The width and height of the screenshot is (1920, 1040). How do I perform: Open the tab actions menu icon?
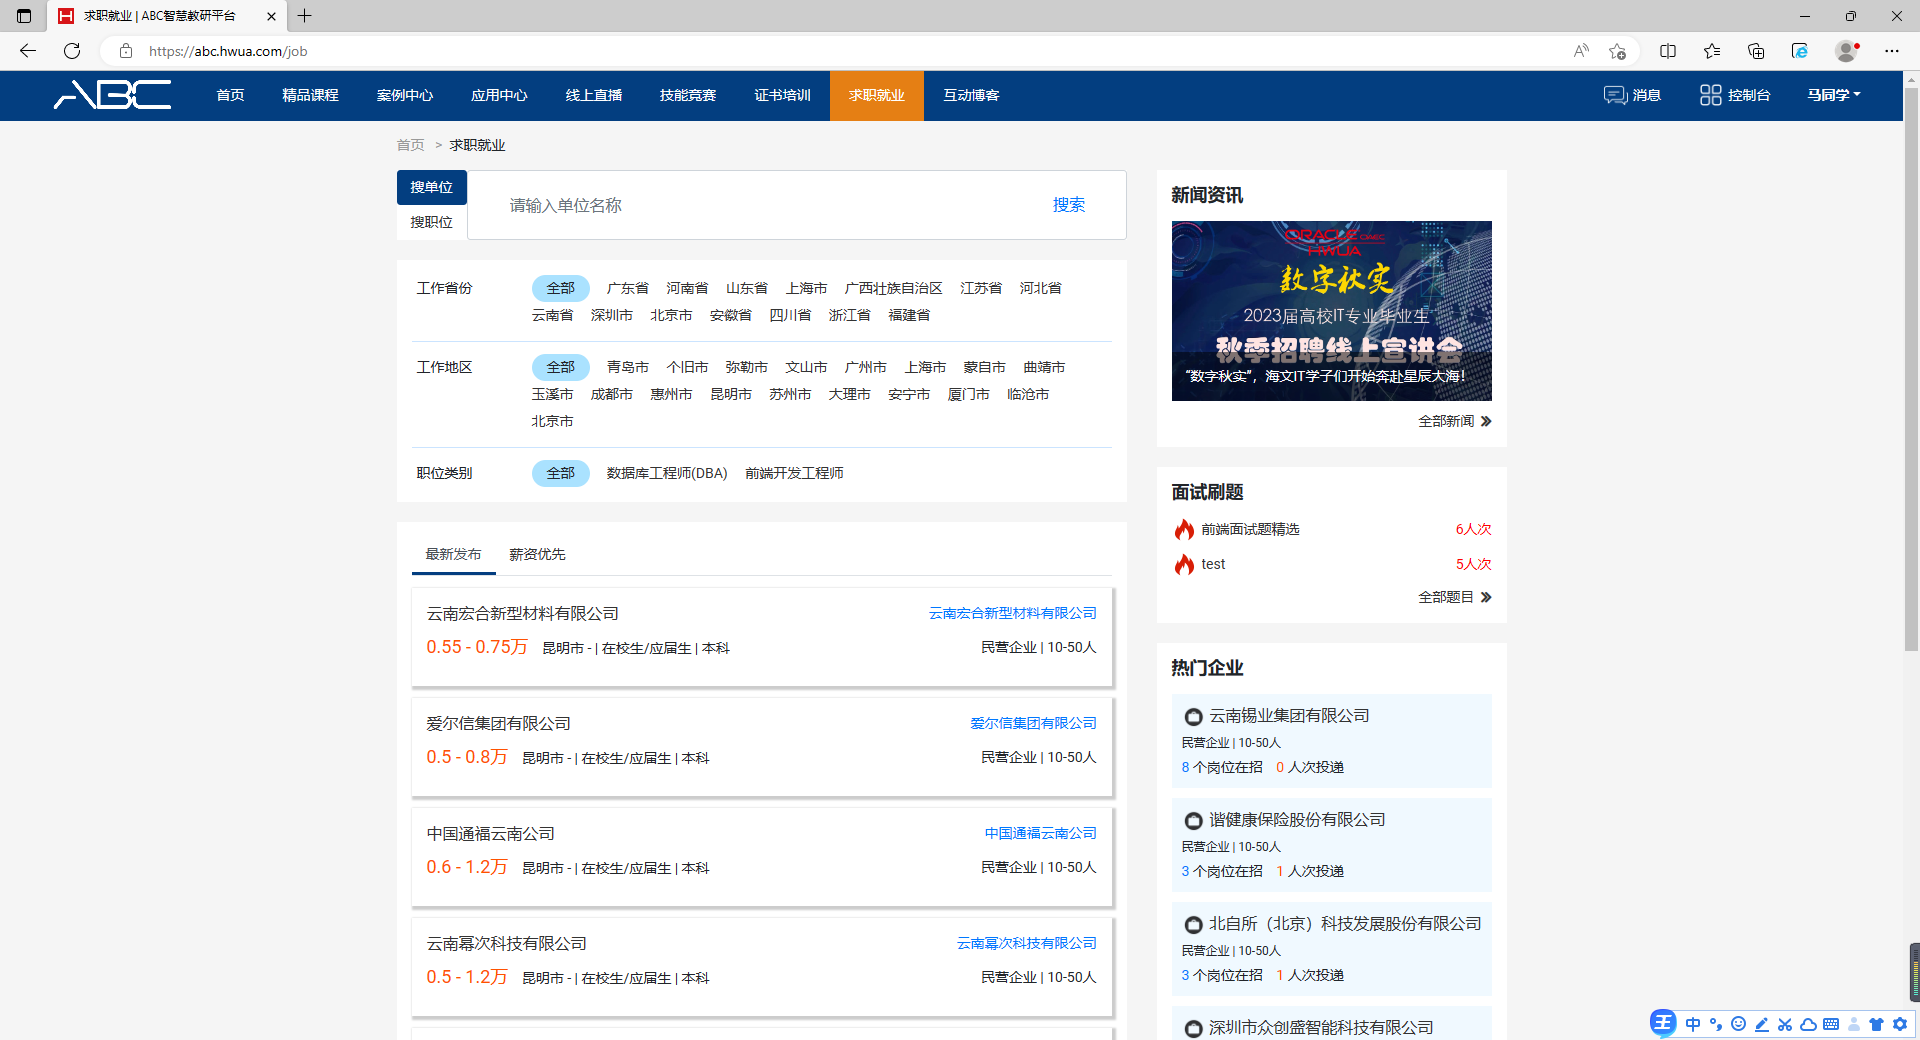click(24, 16)
